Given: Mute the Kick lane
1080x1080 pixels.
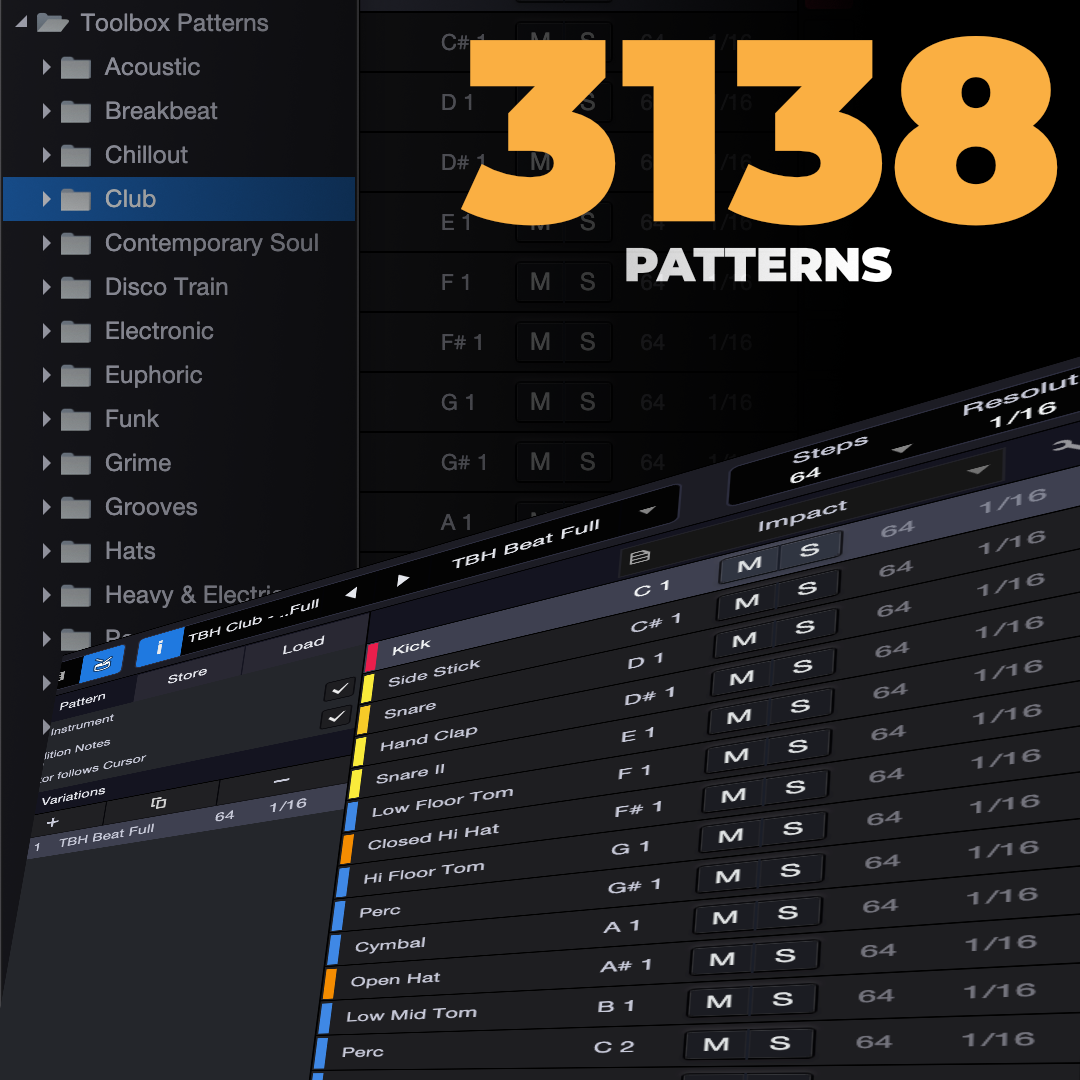Looking at the screenshot, I should click(749, 566).
